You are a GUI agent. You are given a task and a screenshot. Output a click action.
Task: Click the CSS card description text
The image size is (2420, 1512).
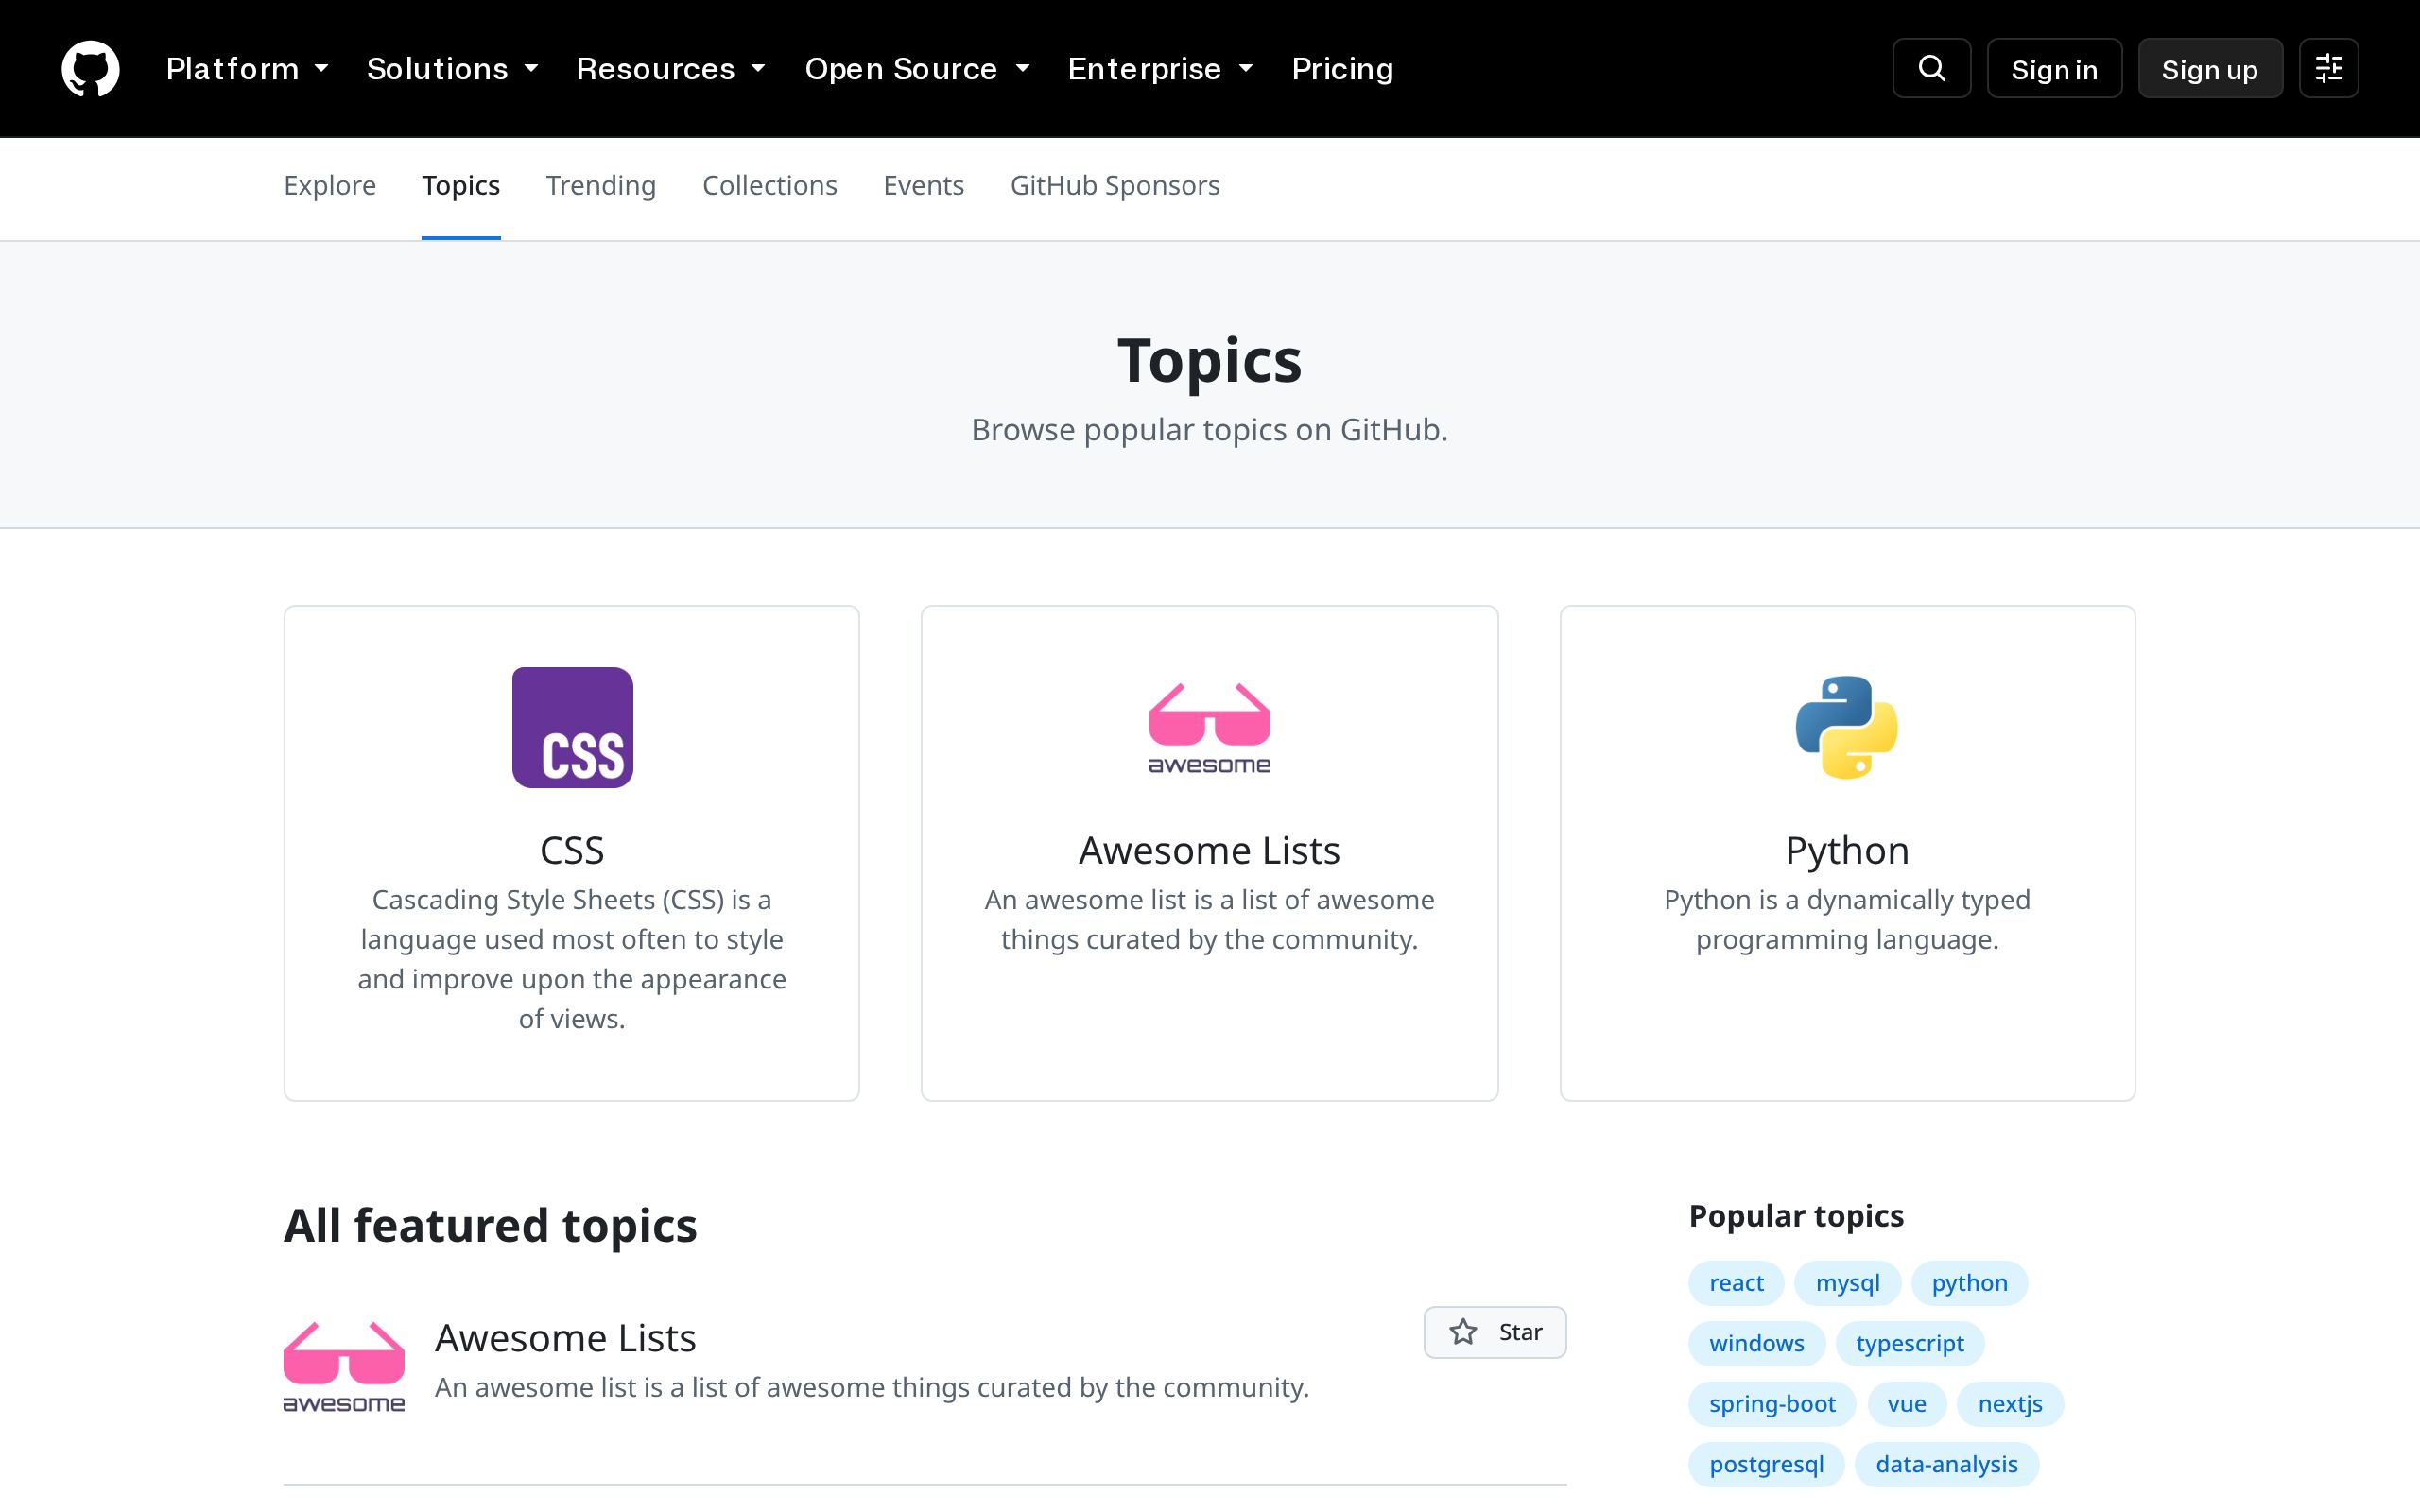tap(572, 959)
